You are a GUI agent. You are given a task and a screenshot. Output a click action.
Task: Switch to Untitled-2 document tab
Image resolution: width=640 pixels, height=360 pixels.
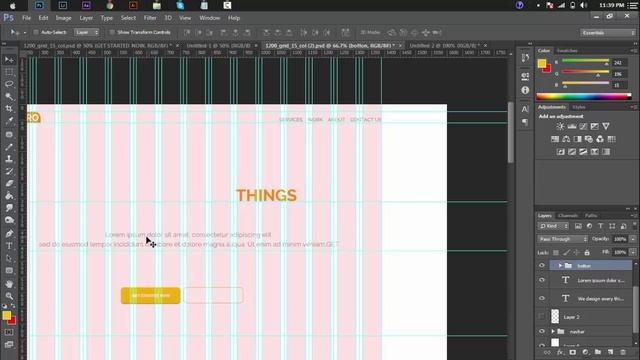click(x=444, y=46)
